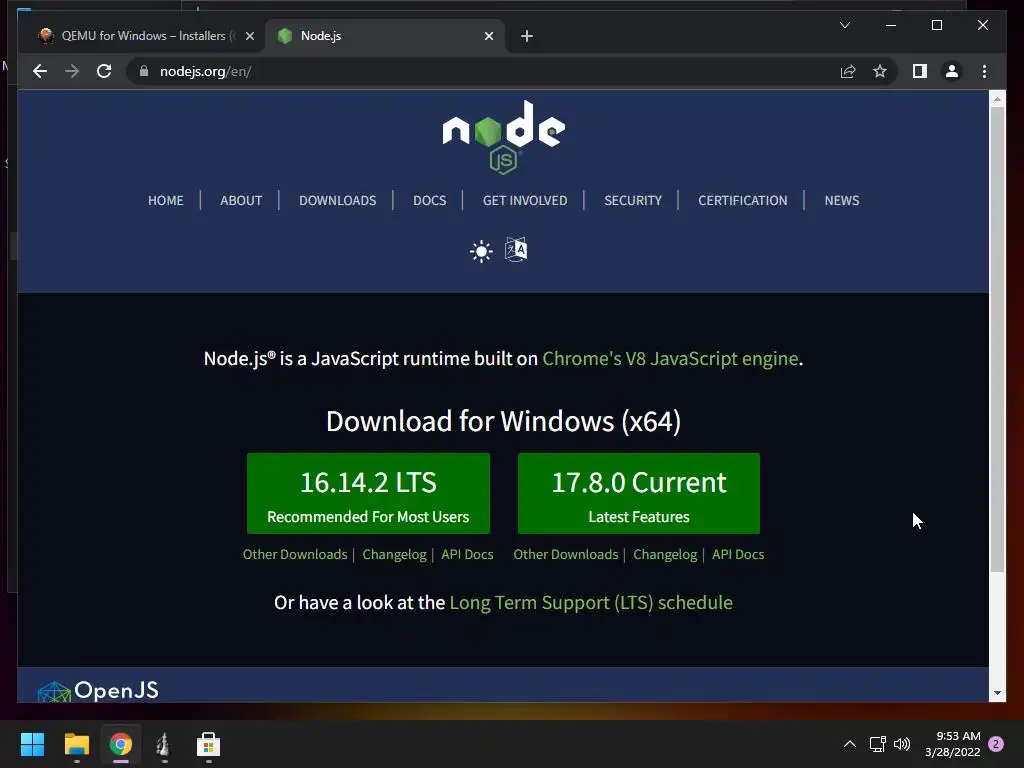
Task: Close the QEMU for Windows tab
Action: tap(249, 36)
